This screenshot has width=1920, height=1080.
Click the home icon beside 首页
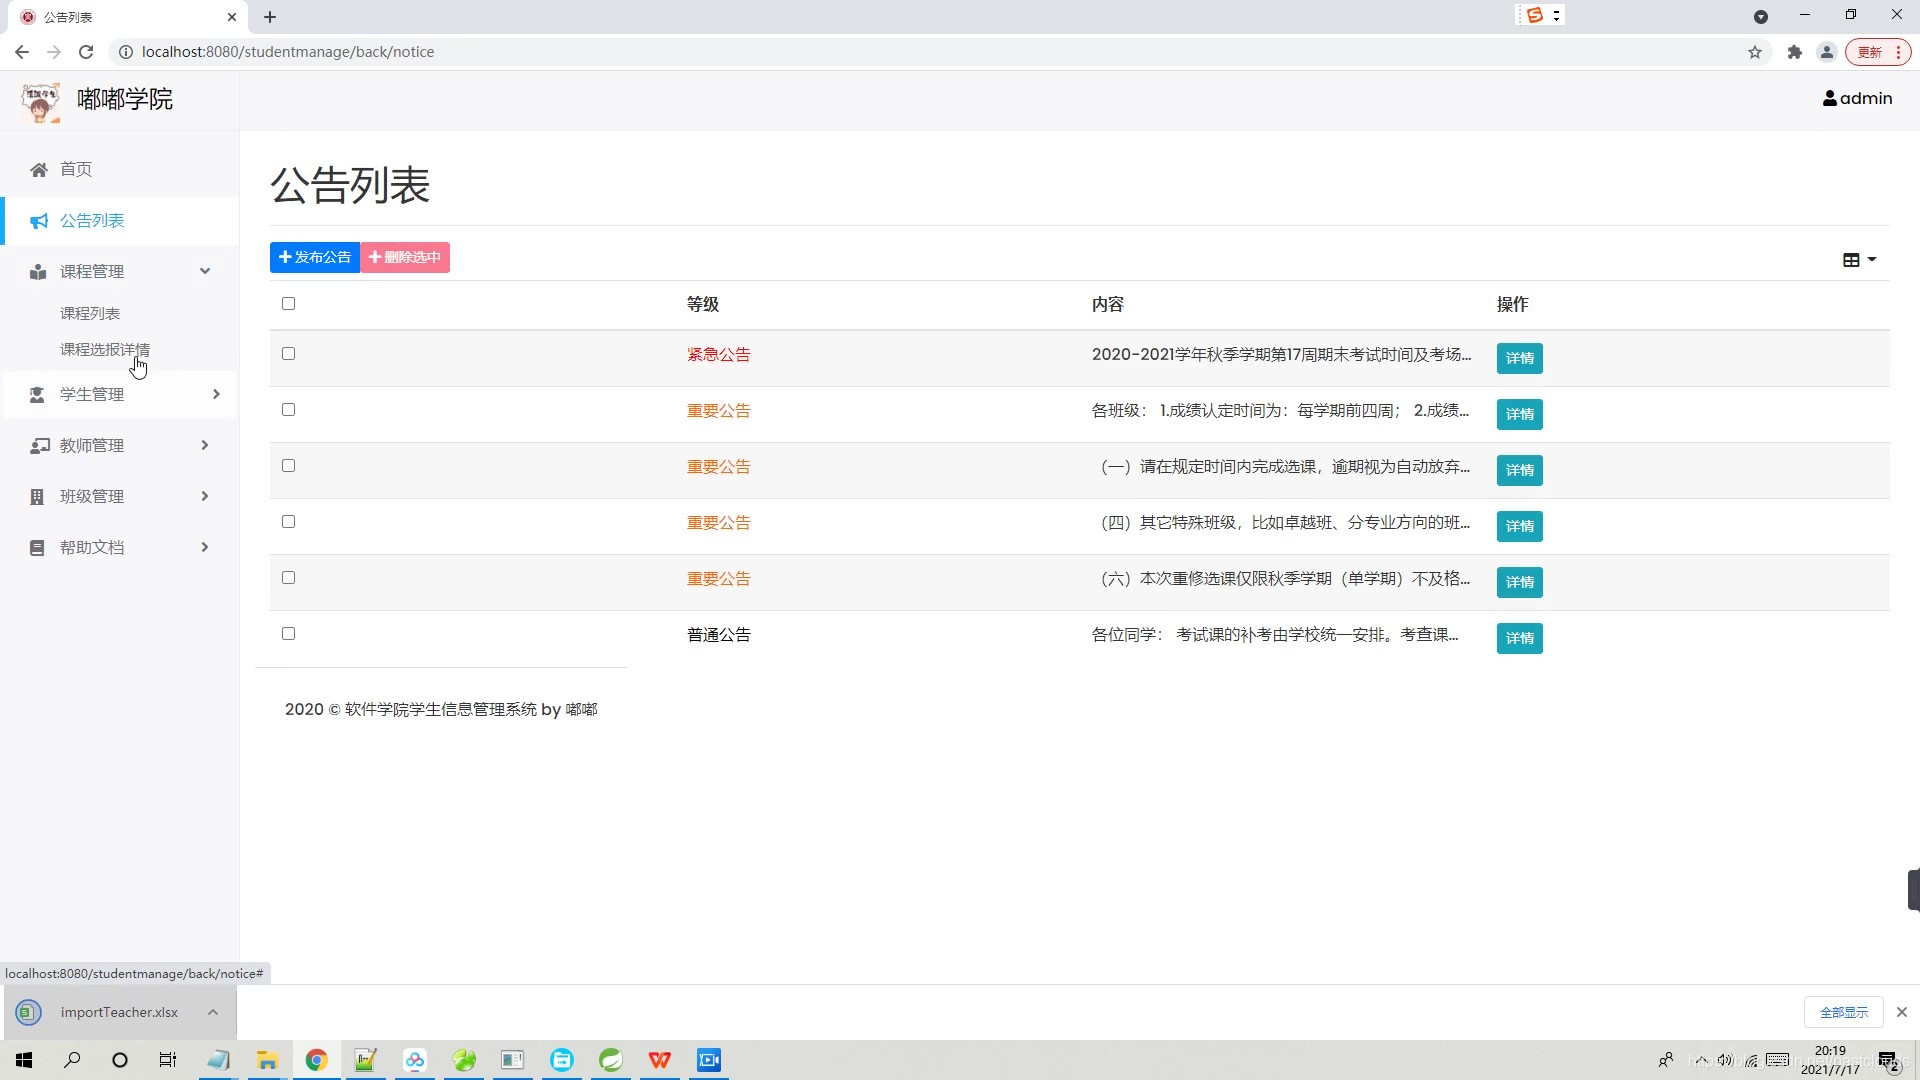tap(39, 170)
